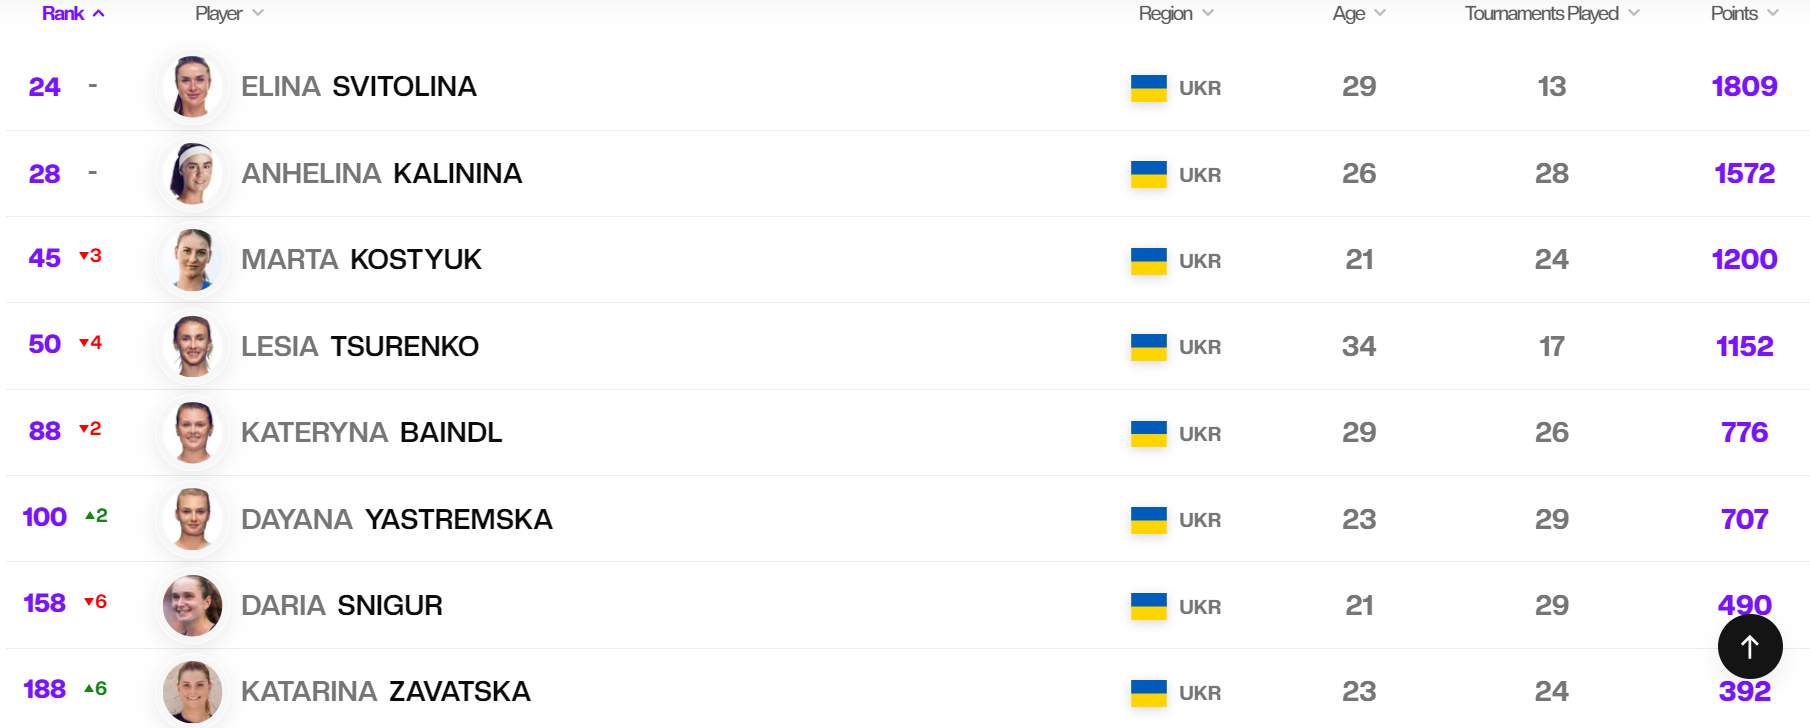Click Daria Snigur's profile photo
The width and height of the screenshot is (1810, 728).
click(192, 605)
